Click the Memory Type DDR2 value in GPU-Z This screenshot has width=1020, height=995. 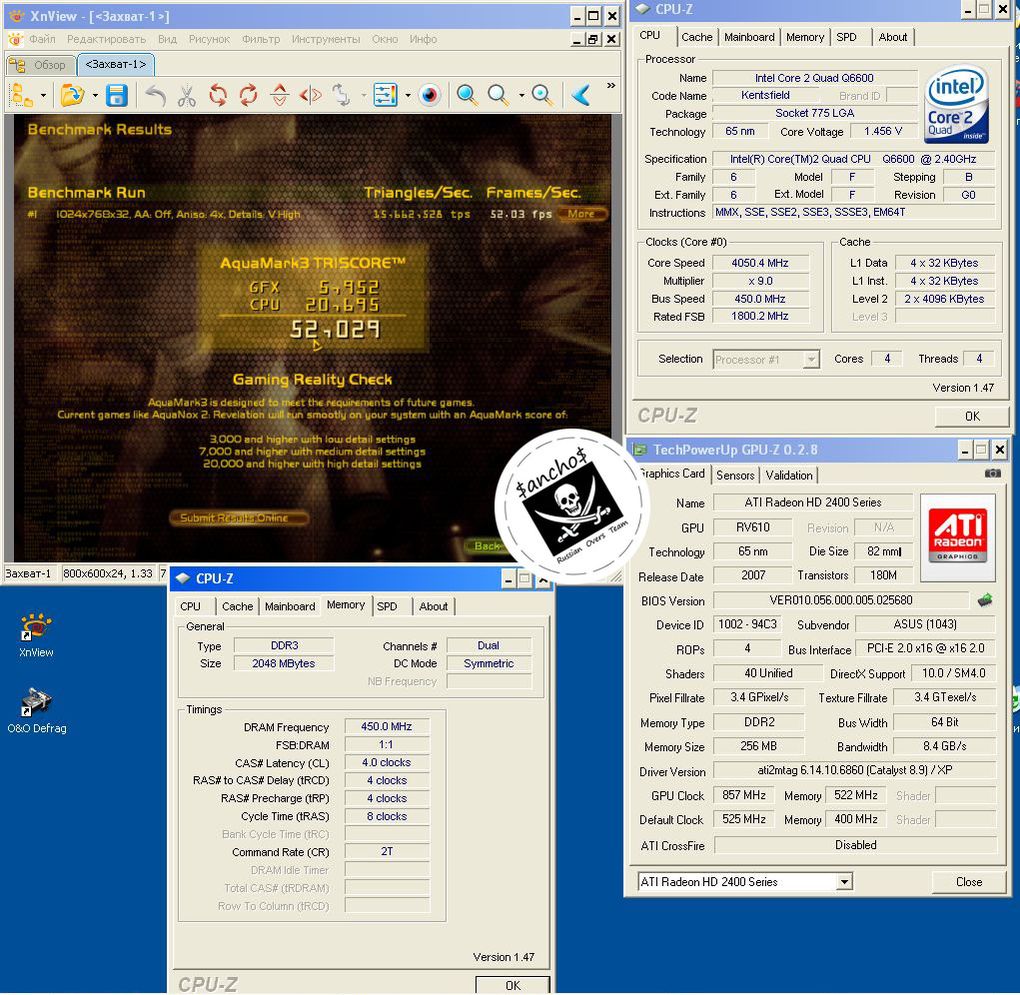[758, 722]
